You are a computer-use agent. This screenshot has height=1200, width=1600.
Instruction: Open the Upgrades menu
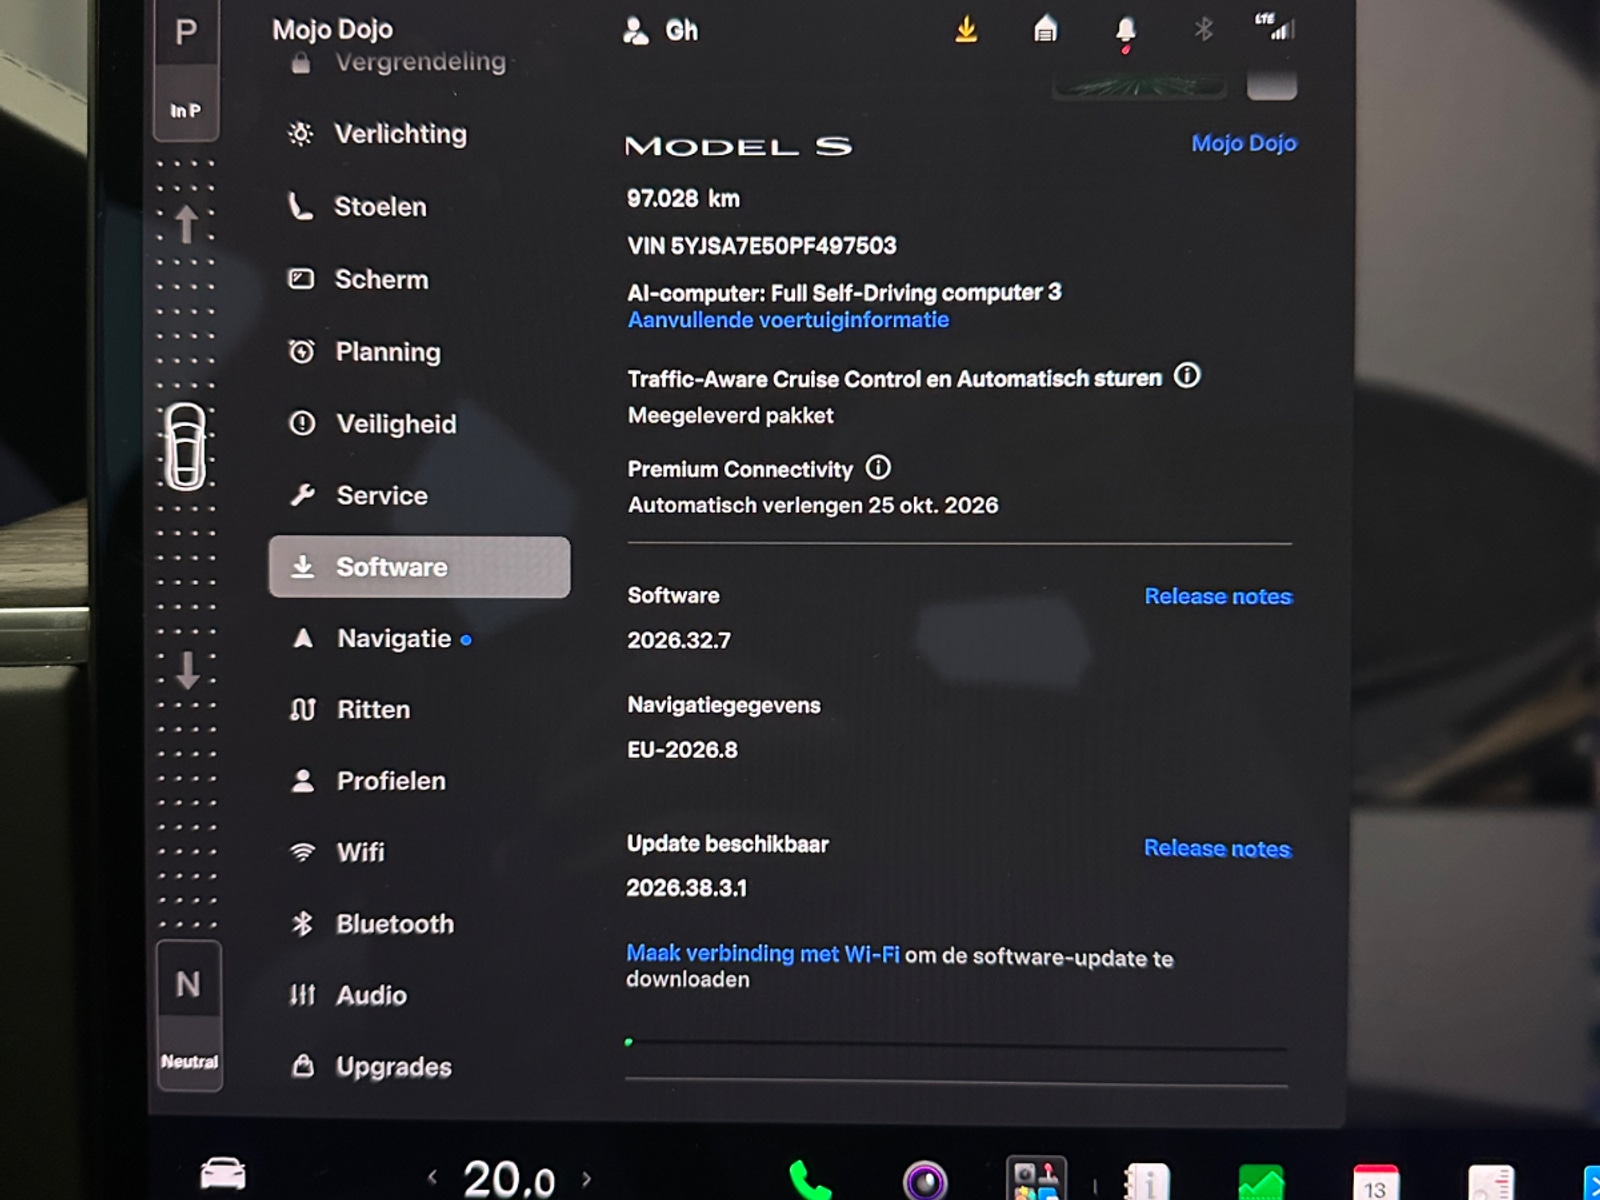tap(371, 1067)
